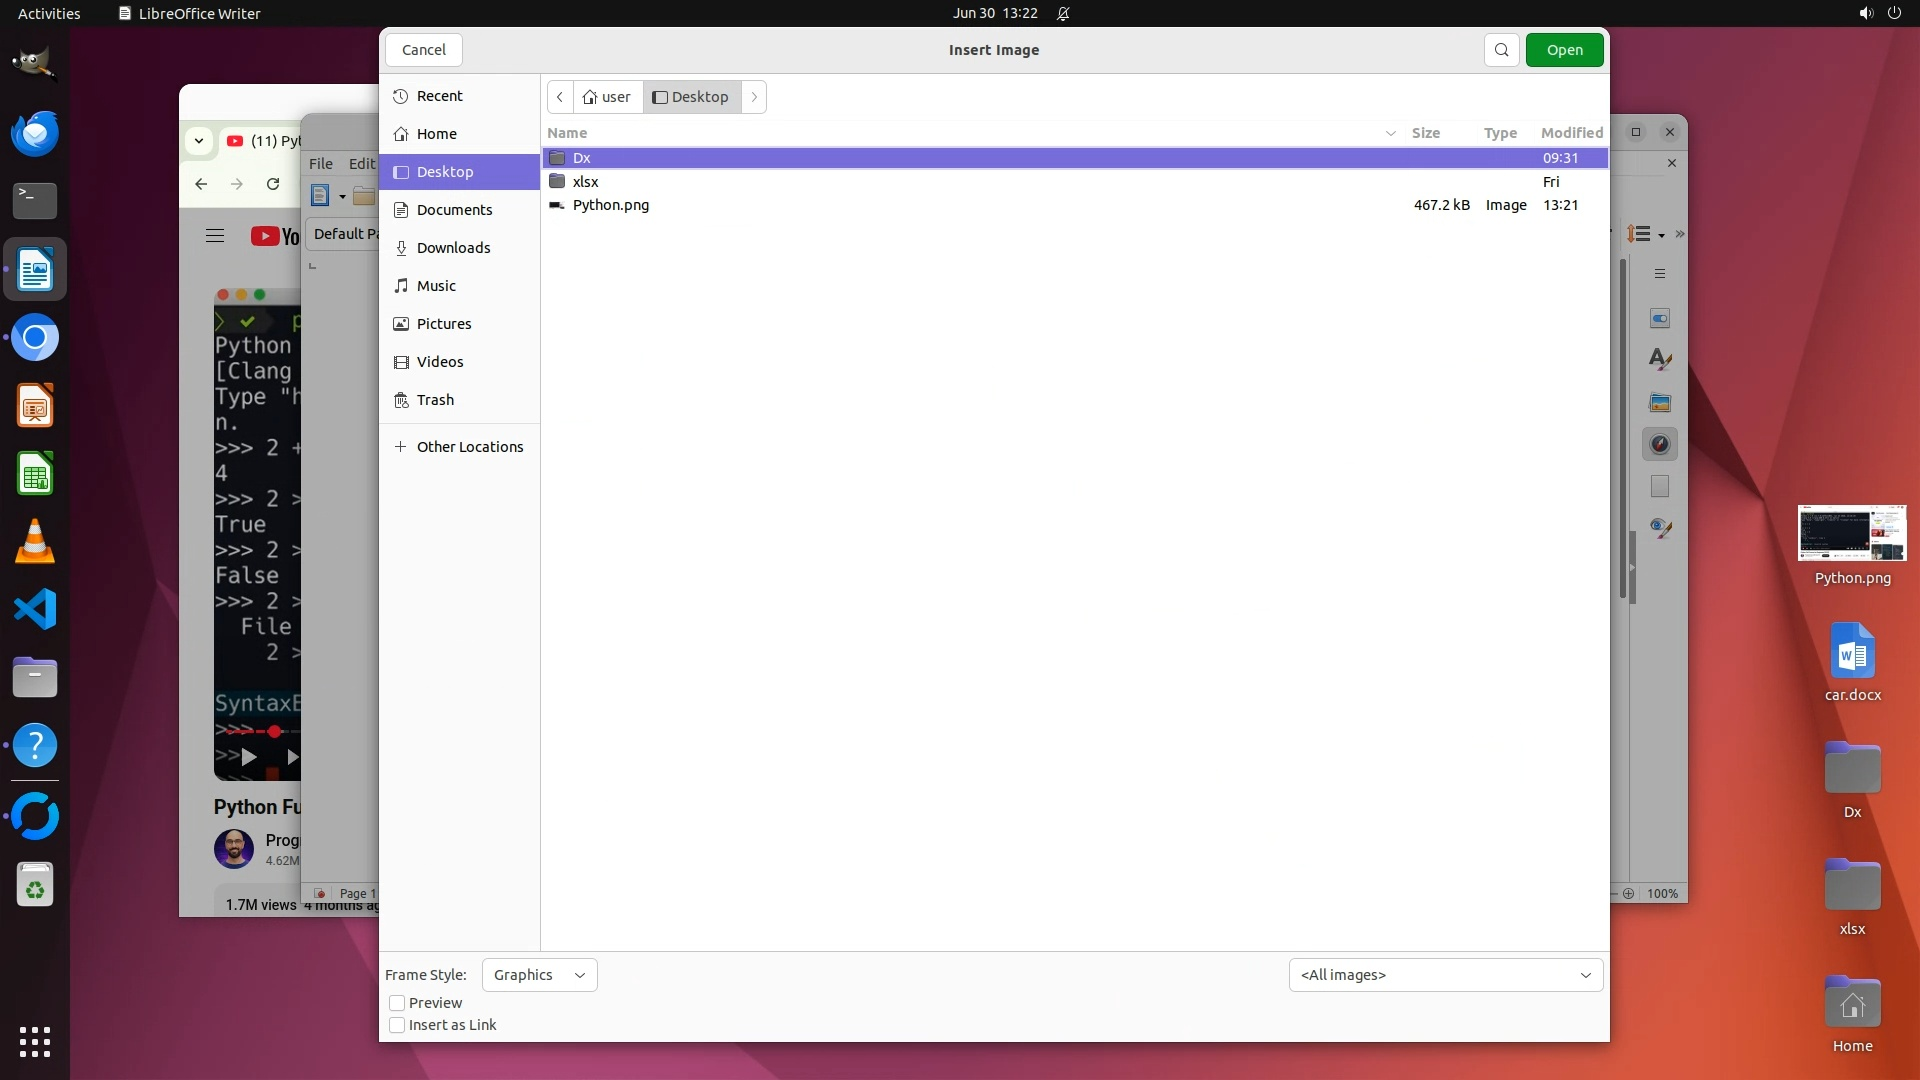Click the Trash place in sidebar
The width and height of the screenshot is (1920, 1080).
point(435,400)
